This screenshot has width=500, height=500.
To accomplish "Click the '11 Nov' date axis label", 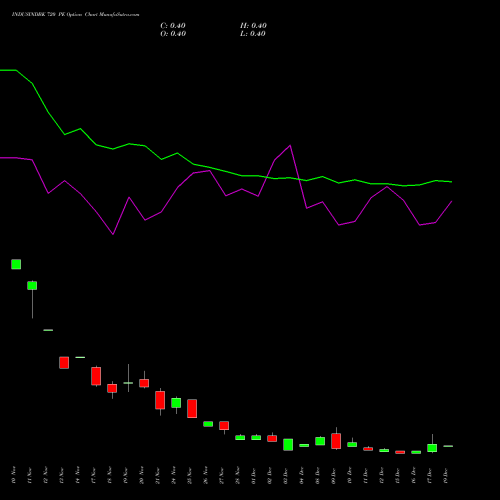I will pos(30,475).
